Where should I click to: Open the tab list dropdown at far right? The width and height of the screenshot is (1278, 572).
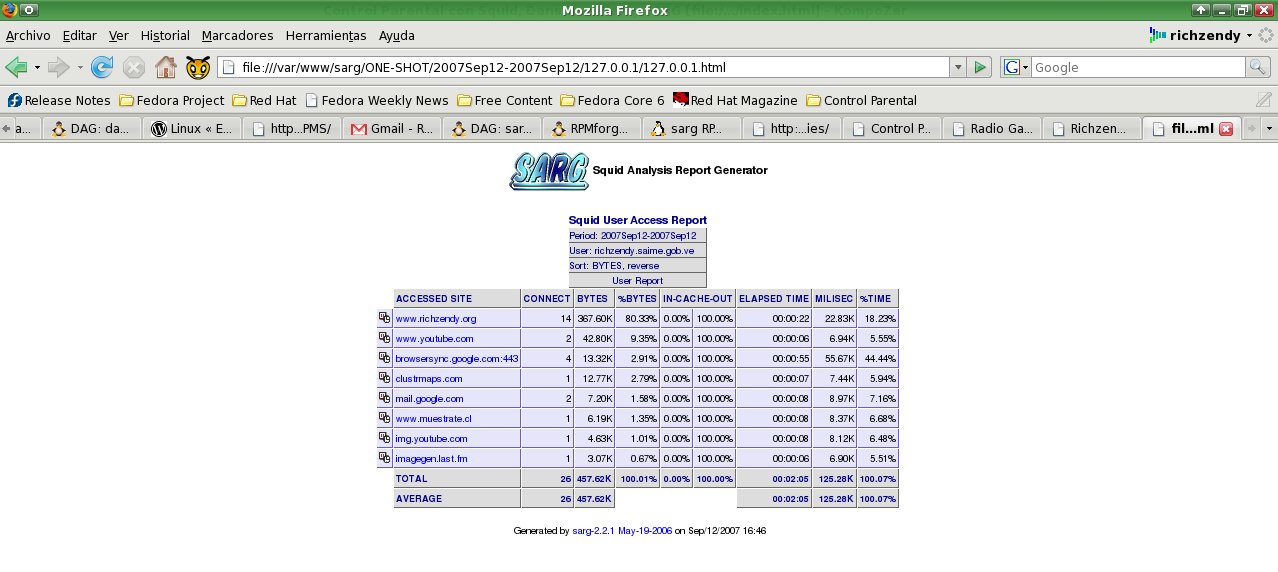coord(1269,129)
